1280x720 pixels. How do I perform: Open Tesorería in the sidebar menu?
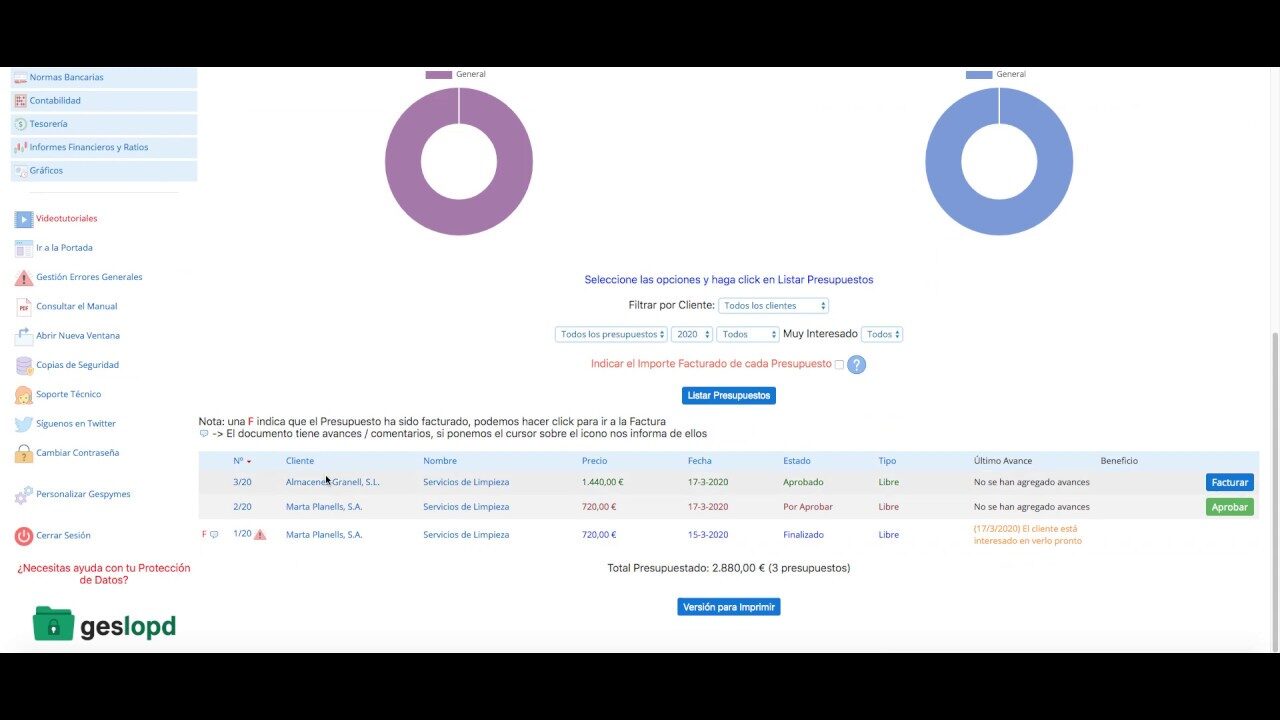point(48,124)
